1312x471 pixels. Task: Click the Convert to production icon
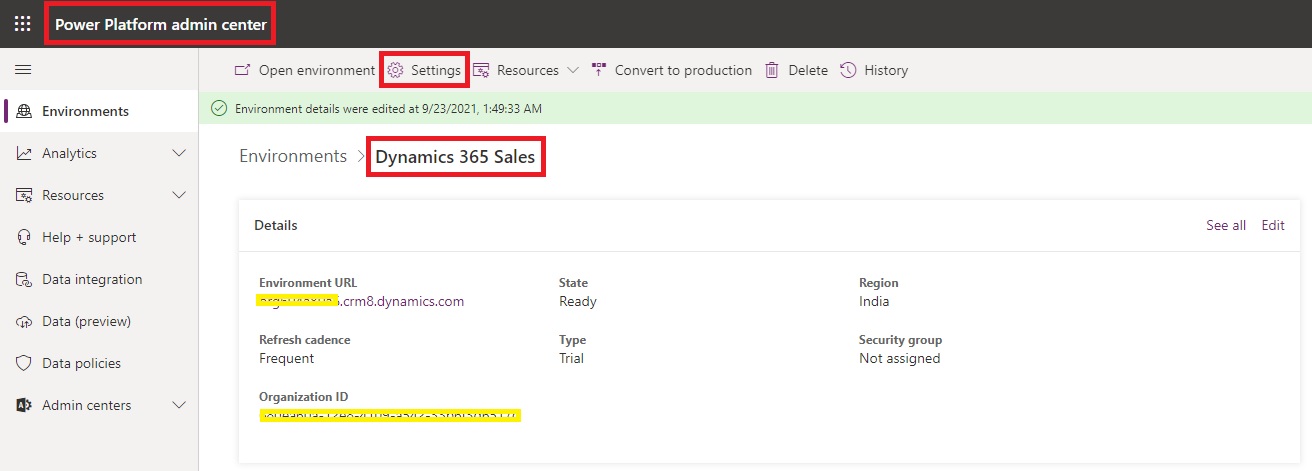pos(599,70)
